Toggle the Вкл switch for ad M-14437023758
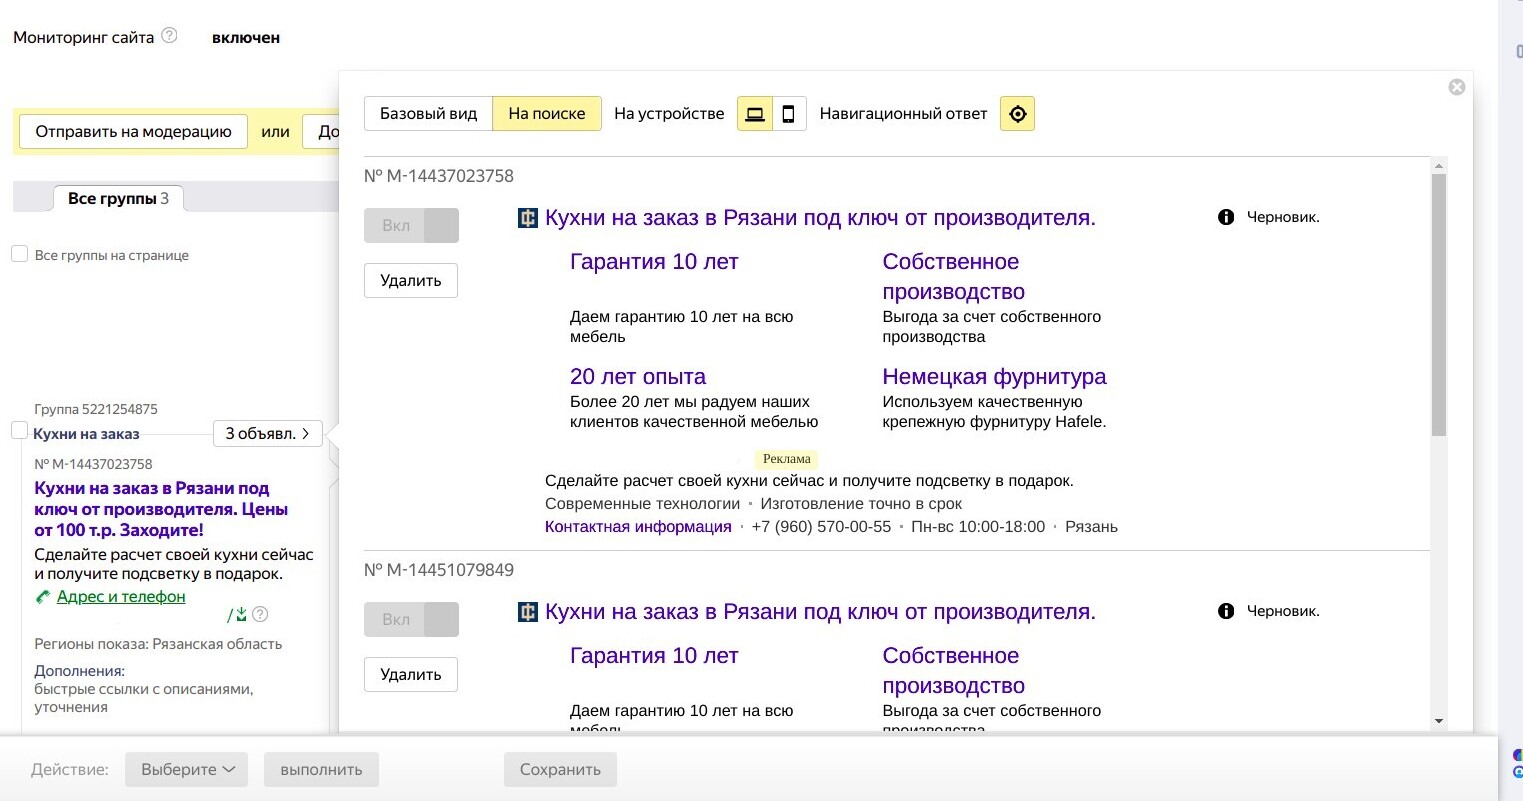1523x801 pixels. coord(411,226)
